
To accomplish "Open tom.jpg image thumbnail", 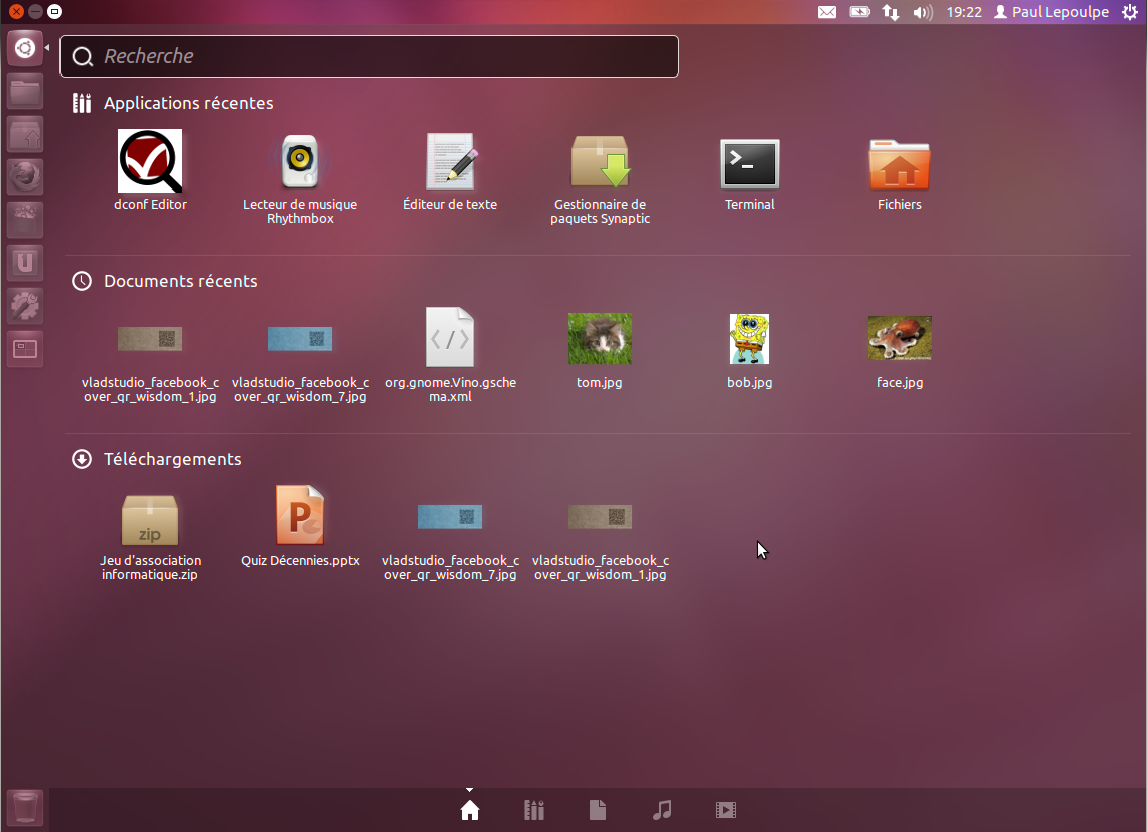I will pyautogui.click(x=600, y=340).
